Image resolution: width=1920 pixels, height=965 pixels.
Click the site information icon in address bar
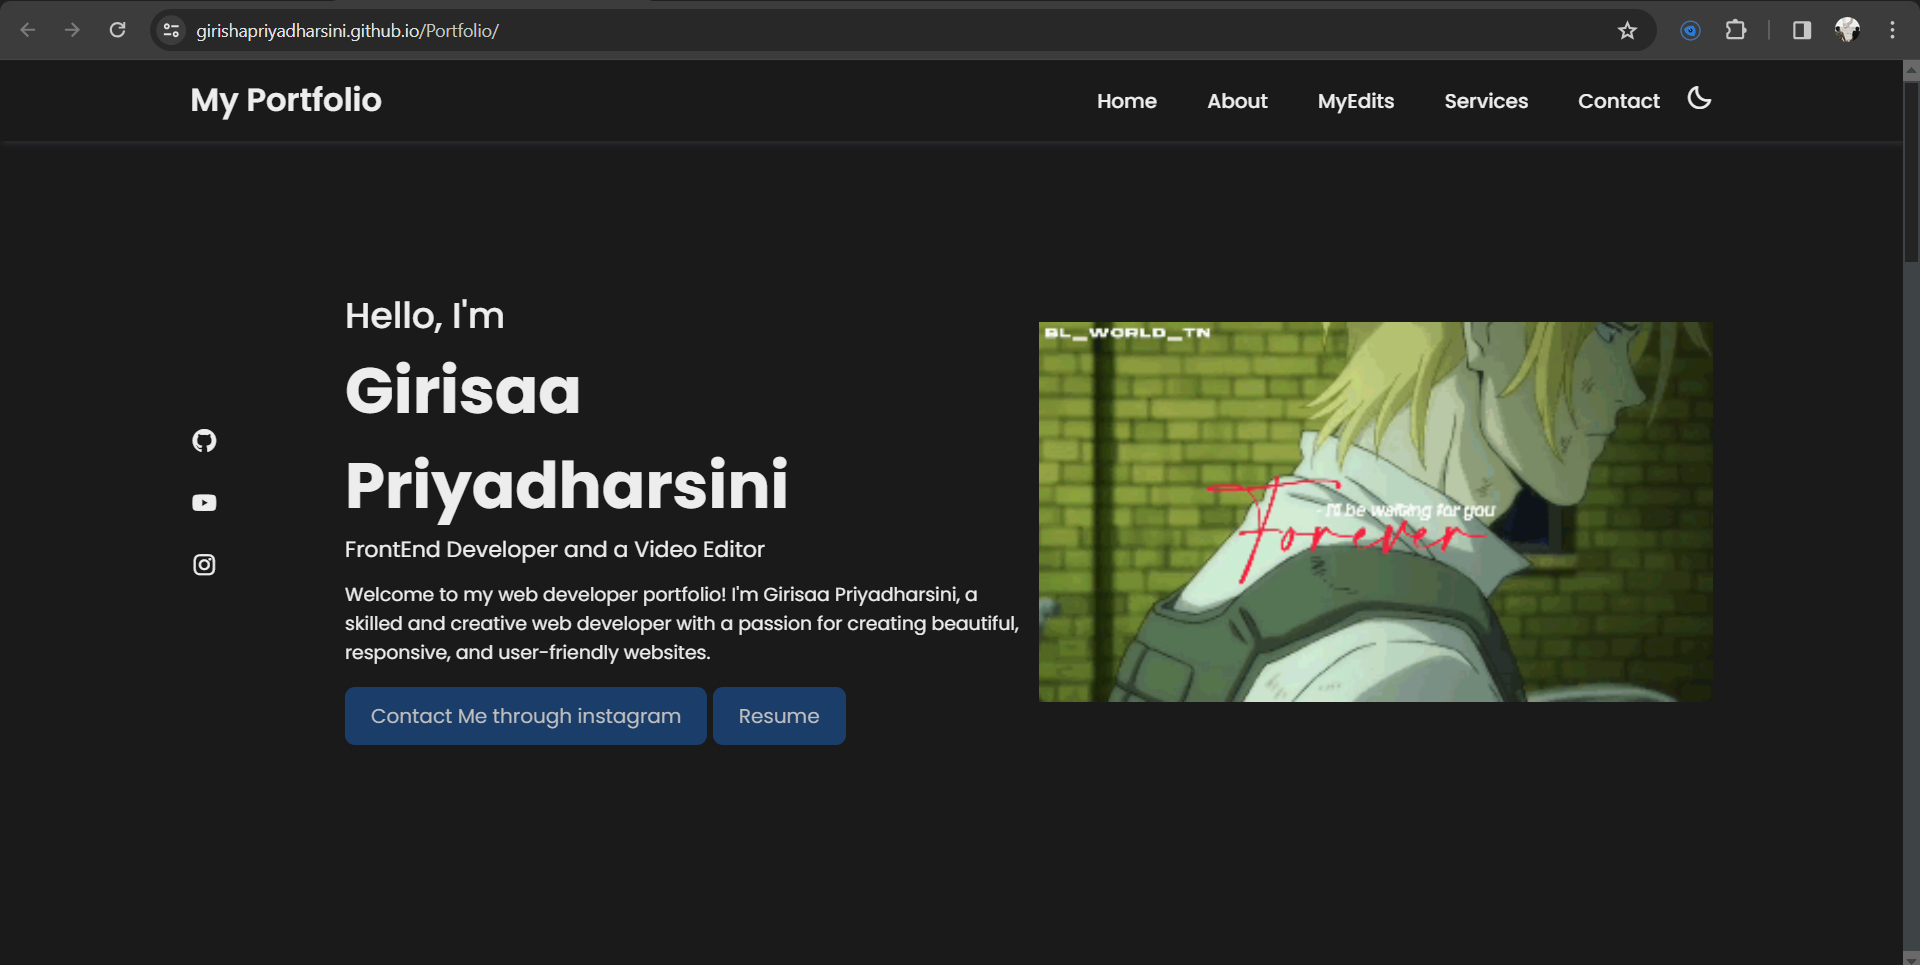tap(171, 30)
